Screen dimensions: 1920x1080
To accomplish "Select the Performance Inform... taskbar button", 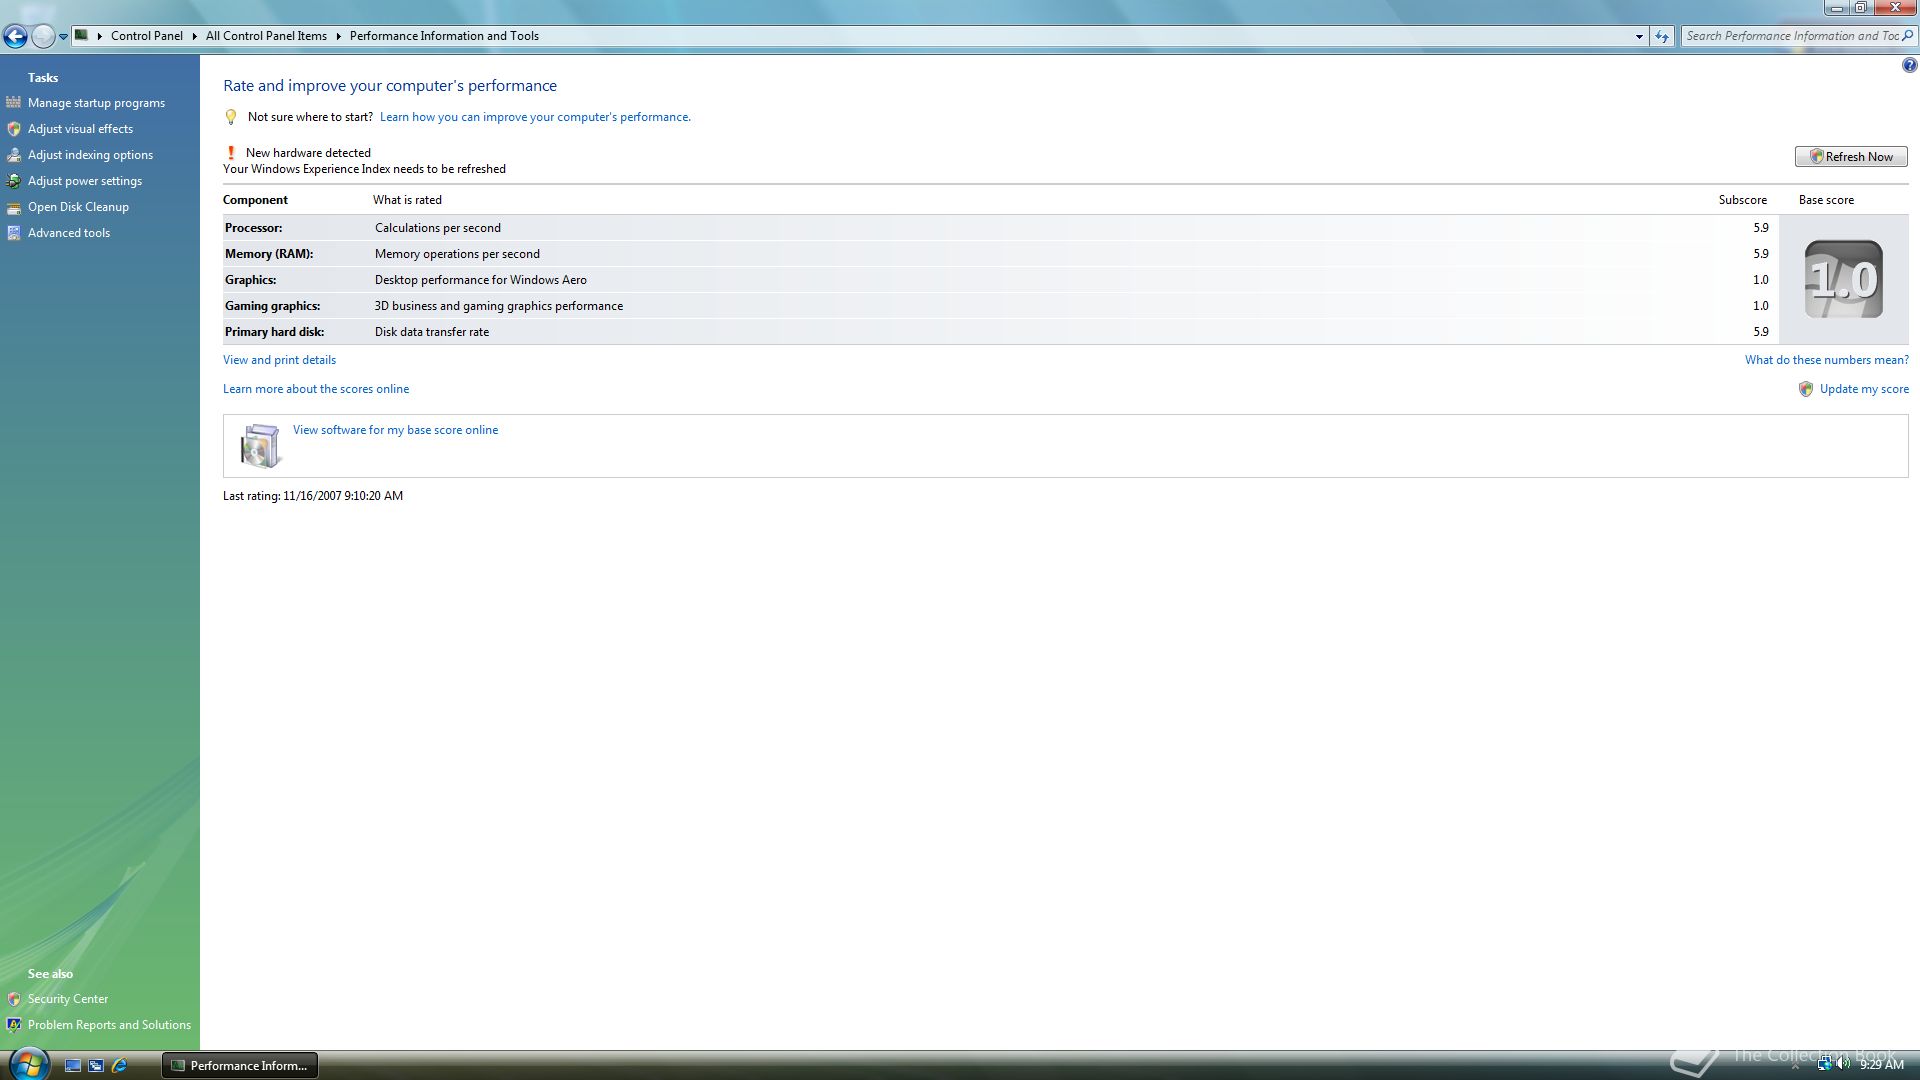I will [240, 1066].
